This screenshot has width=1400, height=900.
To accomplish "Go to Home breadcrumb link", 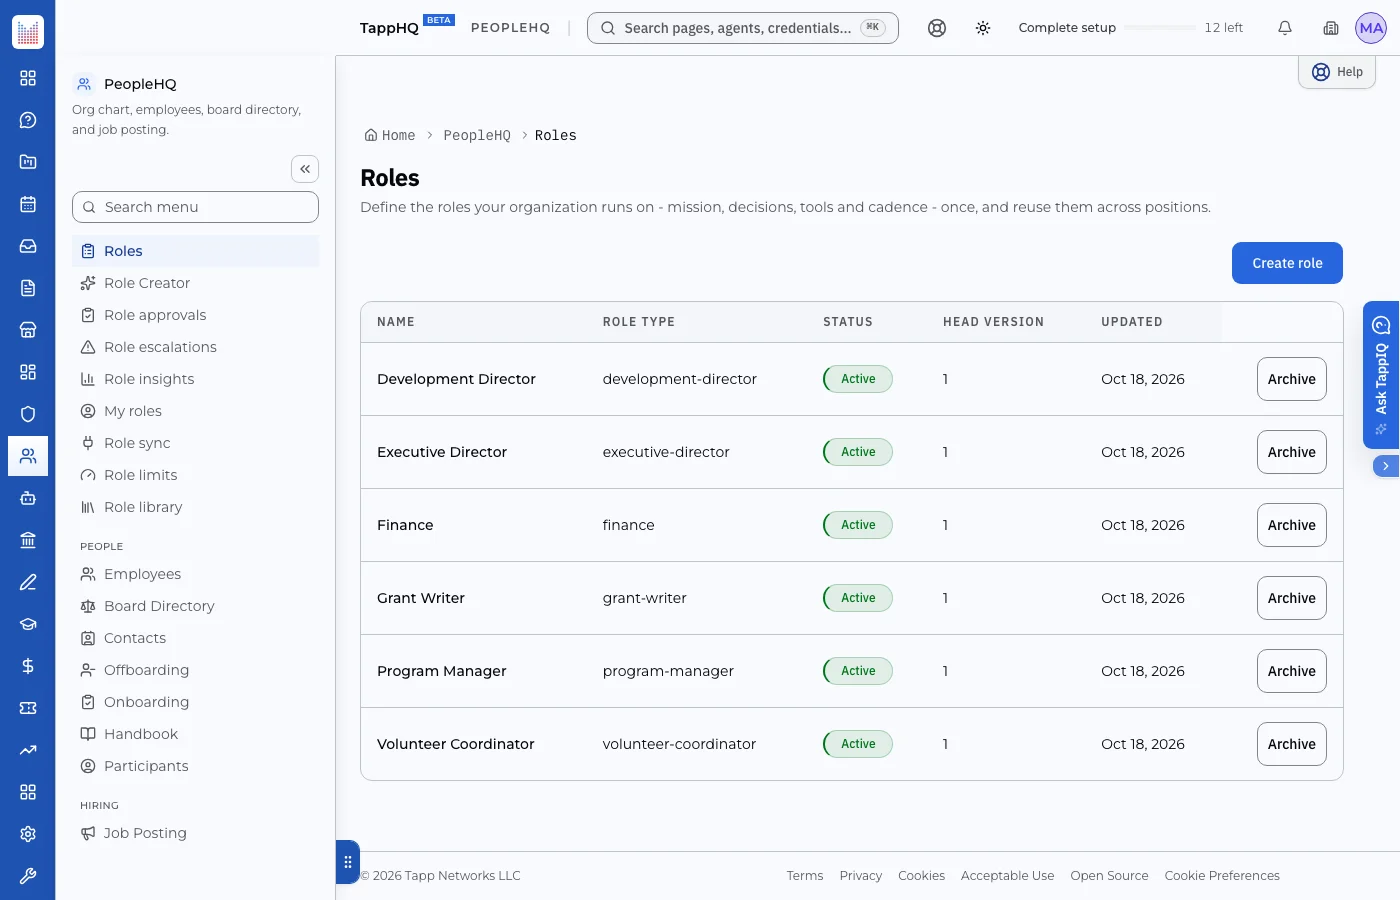I will pyautogui.click(x=390, y=135).
